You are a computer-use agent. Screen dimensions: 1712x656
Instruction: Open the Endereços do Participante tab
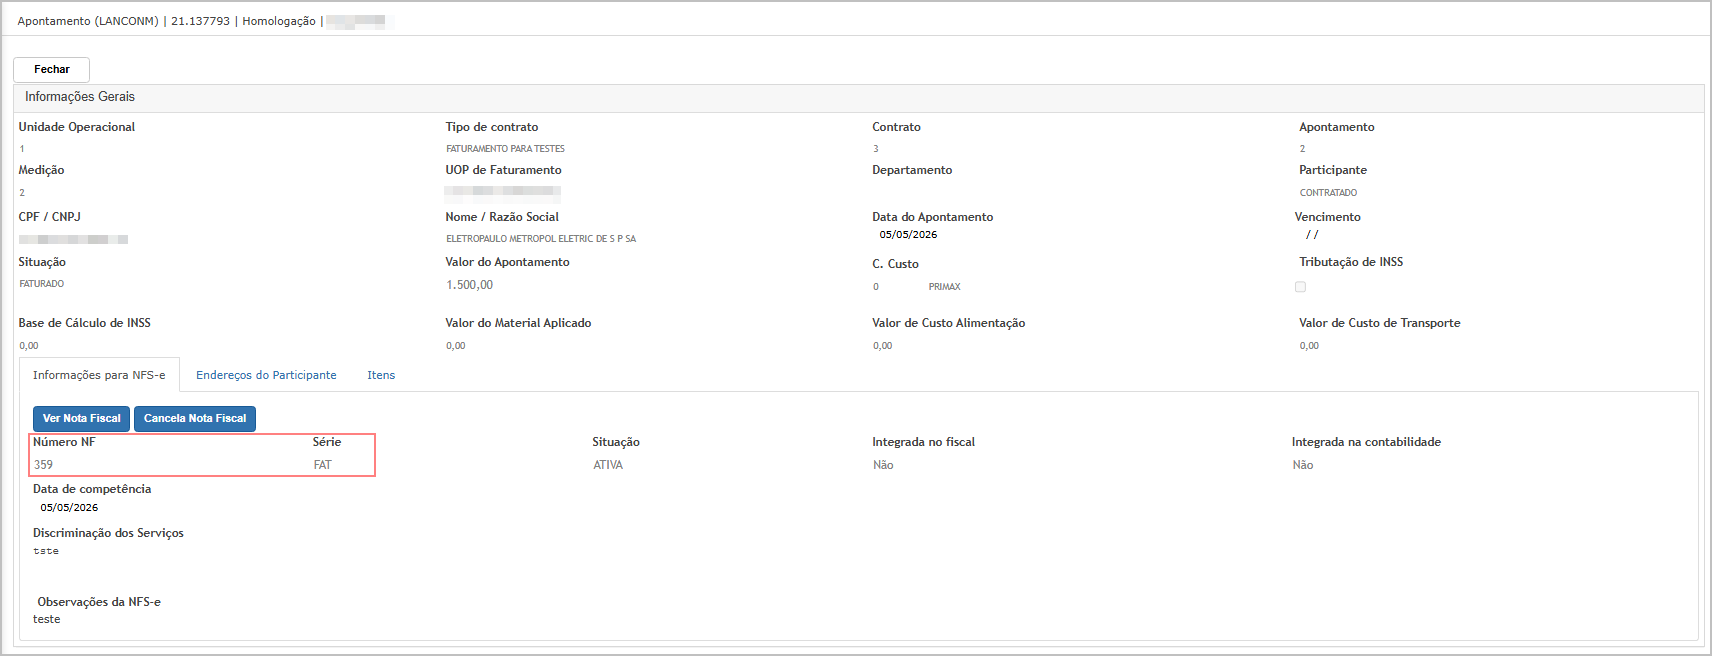click(x=266, y=375)
